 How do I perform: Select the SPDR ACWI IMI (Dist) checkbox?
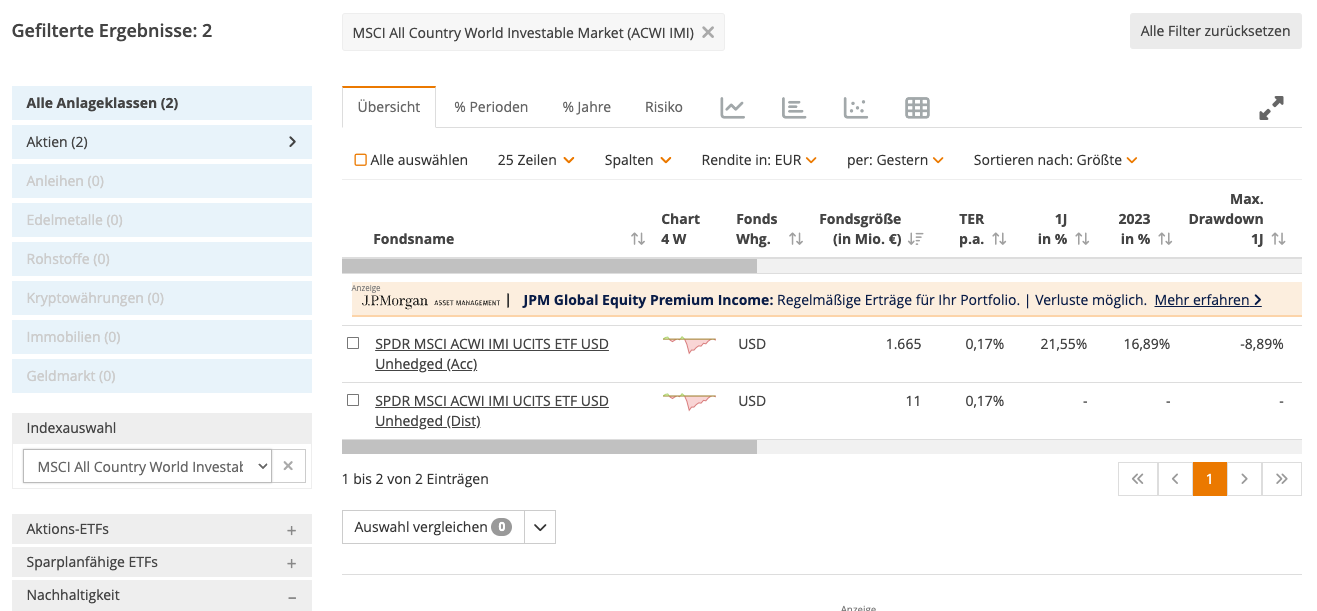pos(353,400)
